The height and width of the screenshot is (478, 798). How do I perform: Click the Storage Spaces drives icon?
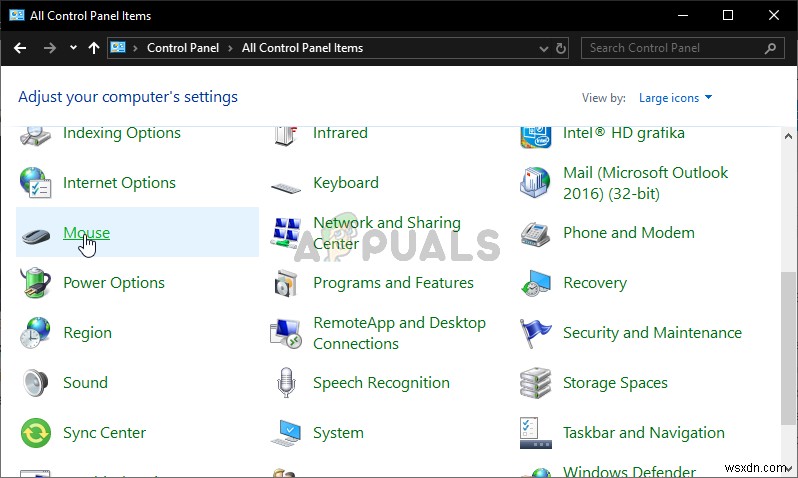click(x=536, y=383)
